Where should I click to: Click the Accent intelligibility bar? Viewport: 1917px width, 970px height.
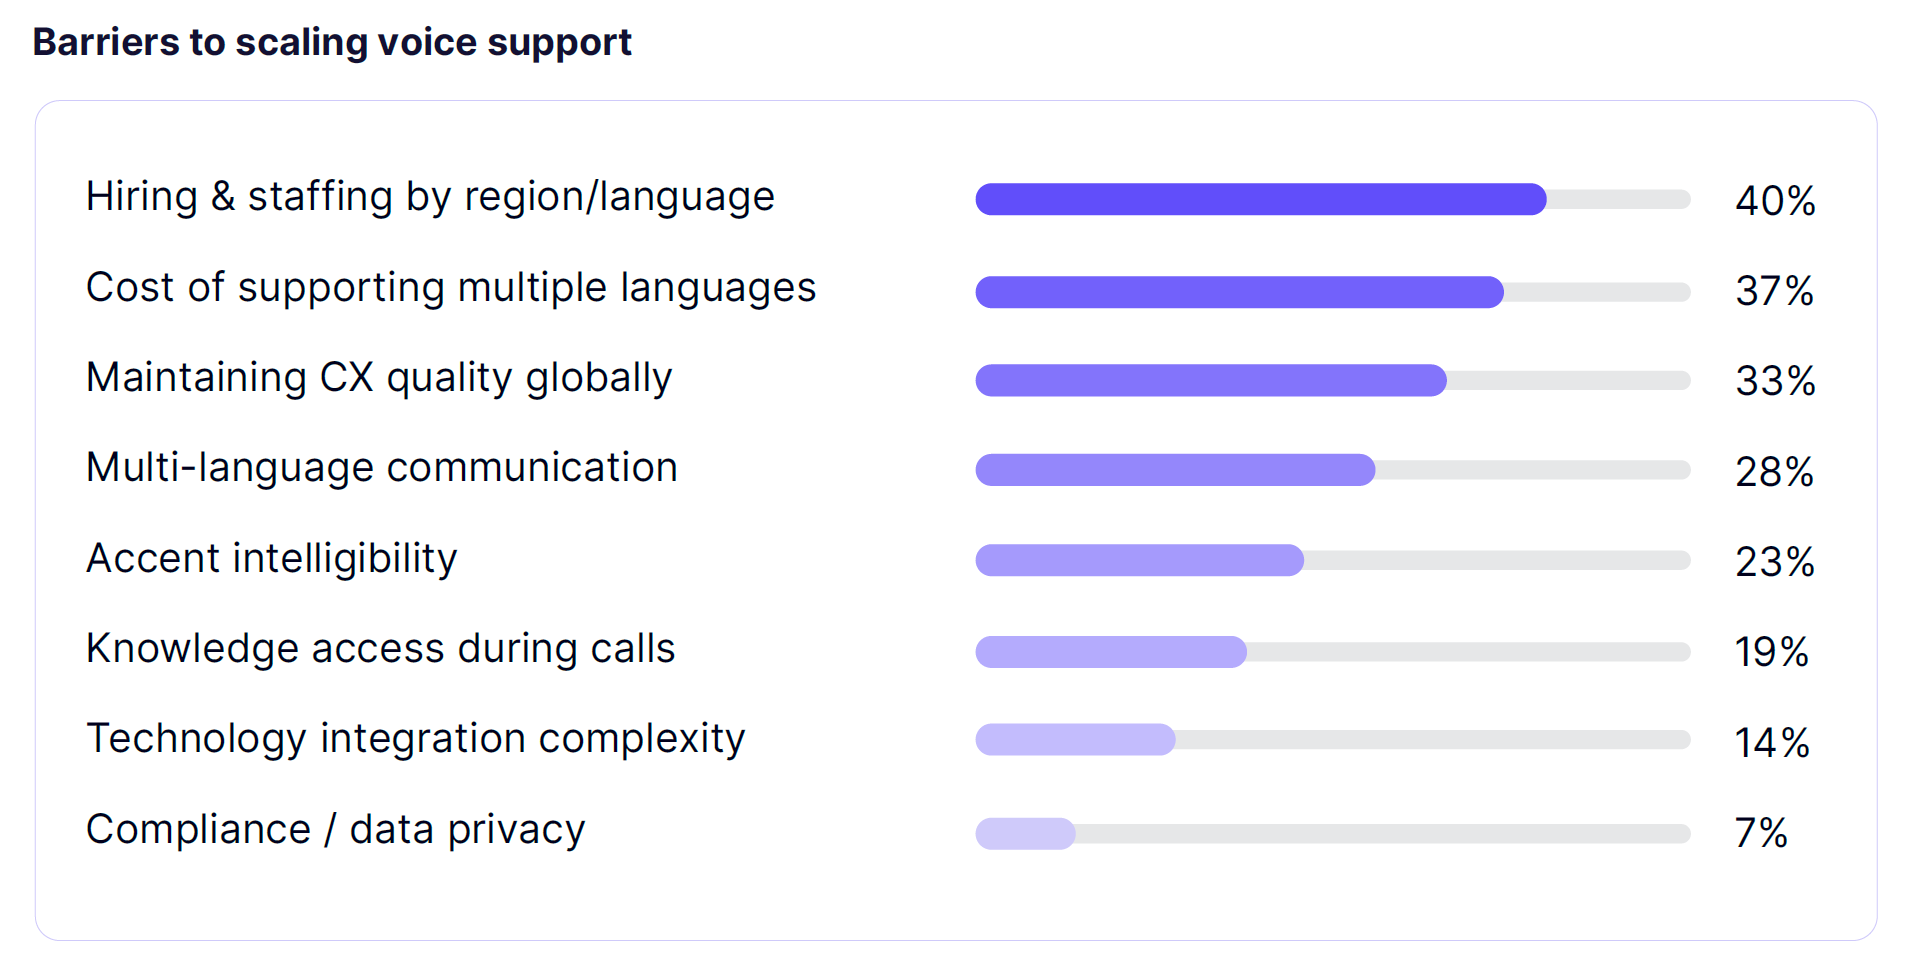[x=1333, y=560]
